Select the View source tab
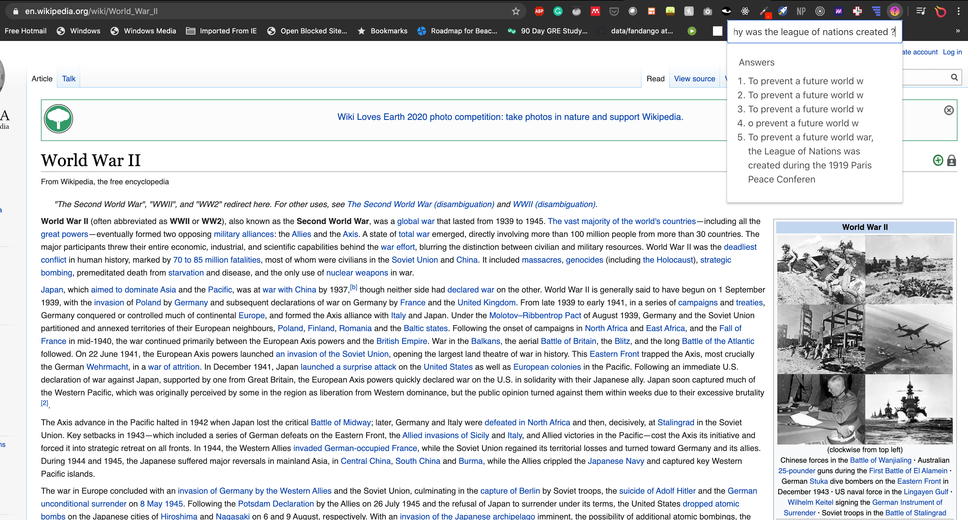Viewport: 968px width, 520px height. pyautogui.click(x=695, y=79)
